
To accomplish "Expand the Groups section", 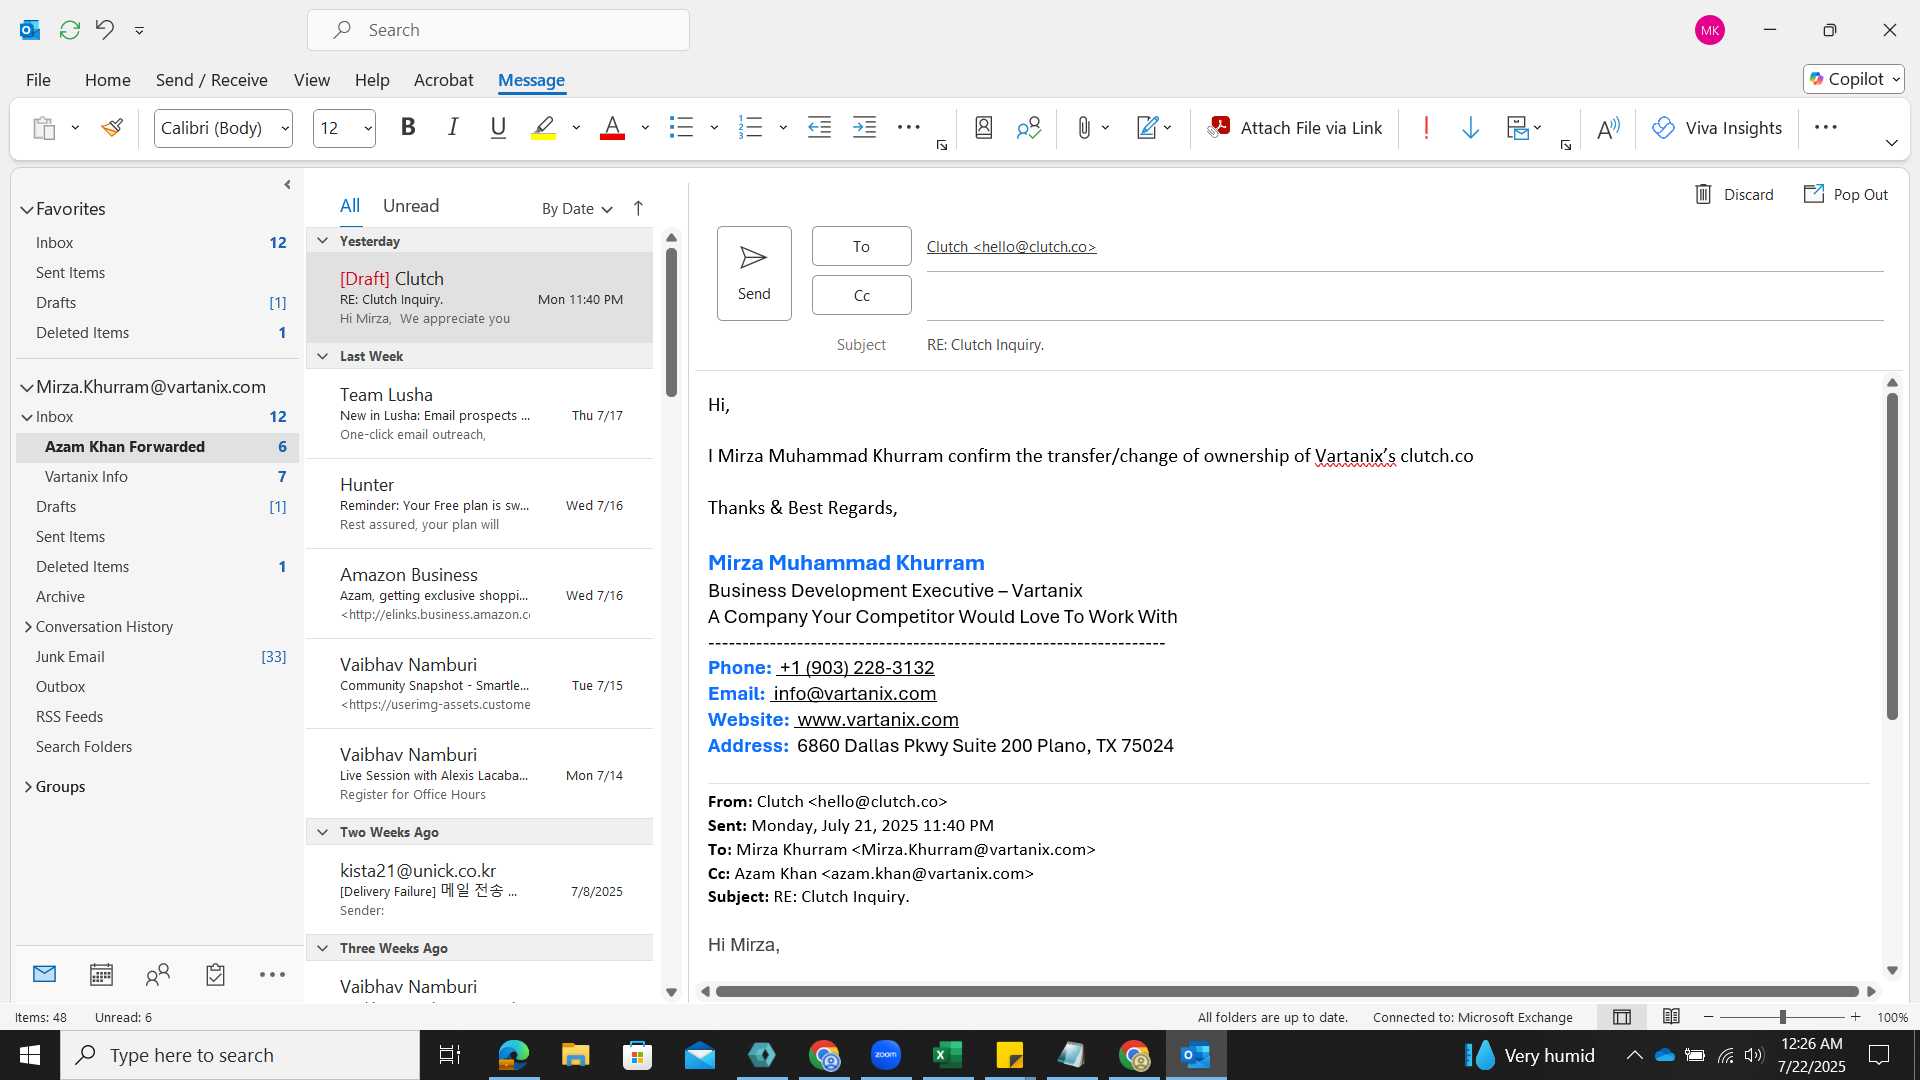I will (x=28, y=787).
